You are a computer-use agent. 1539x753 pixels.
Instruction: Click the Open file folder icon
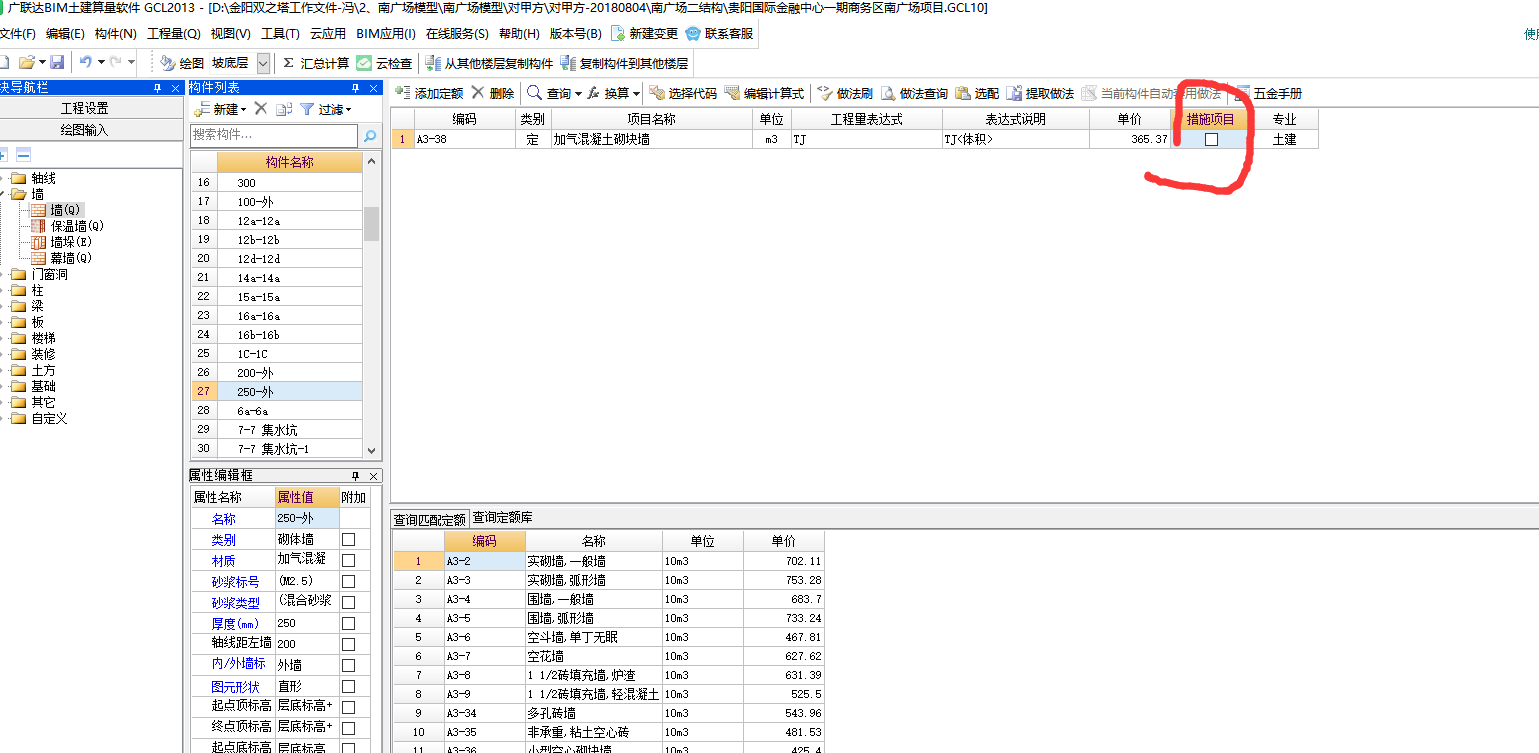click(26, 63)
